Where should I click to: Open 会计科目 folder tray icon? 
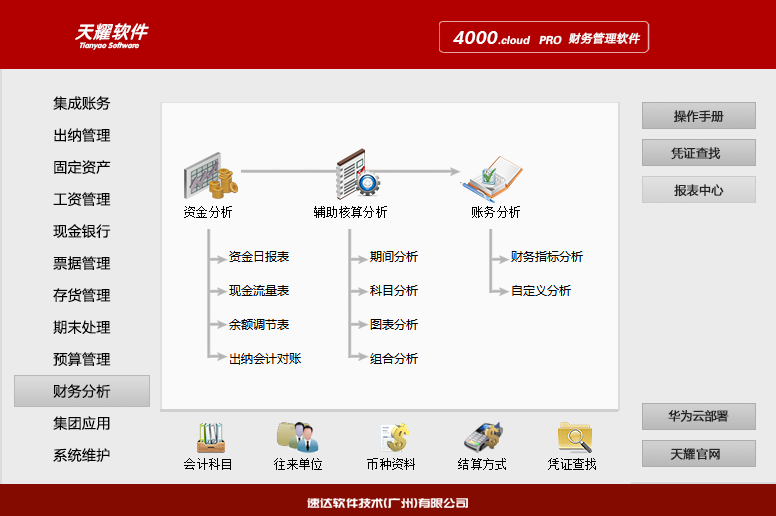(x=211, y=438)
